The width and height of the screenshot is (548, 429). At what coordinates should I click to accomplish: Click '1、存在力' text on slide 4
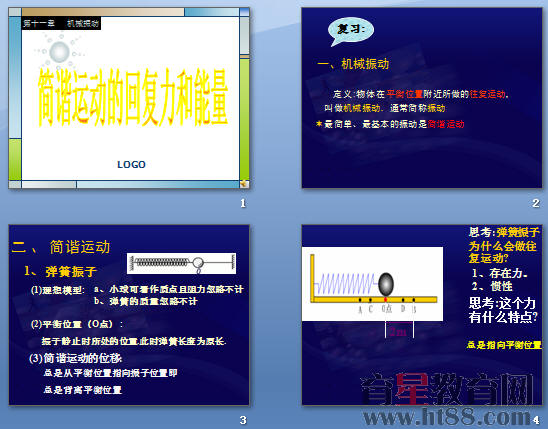click(x=499, y=273)
